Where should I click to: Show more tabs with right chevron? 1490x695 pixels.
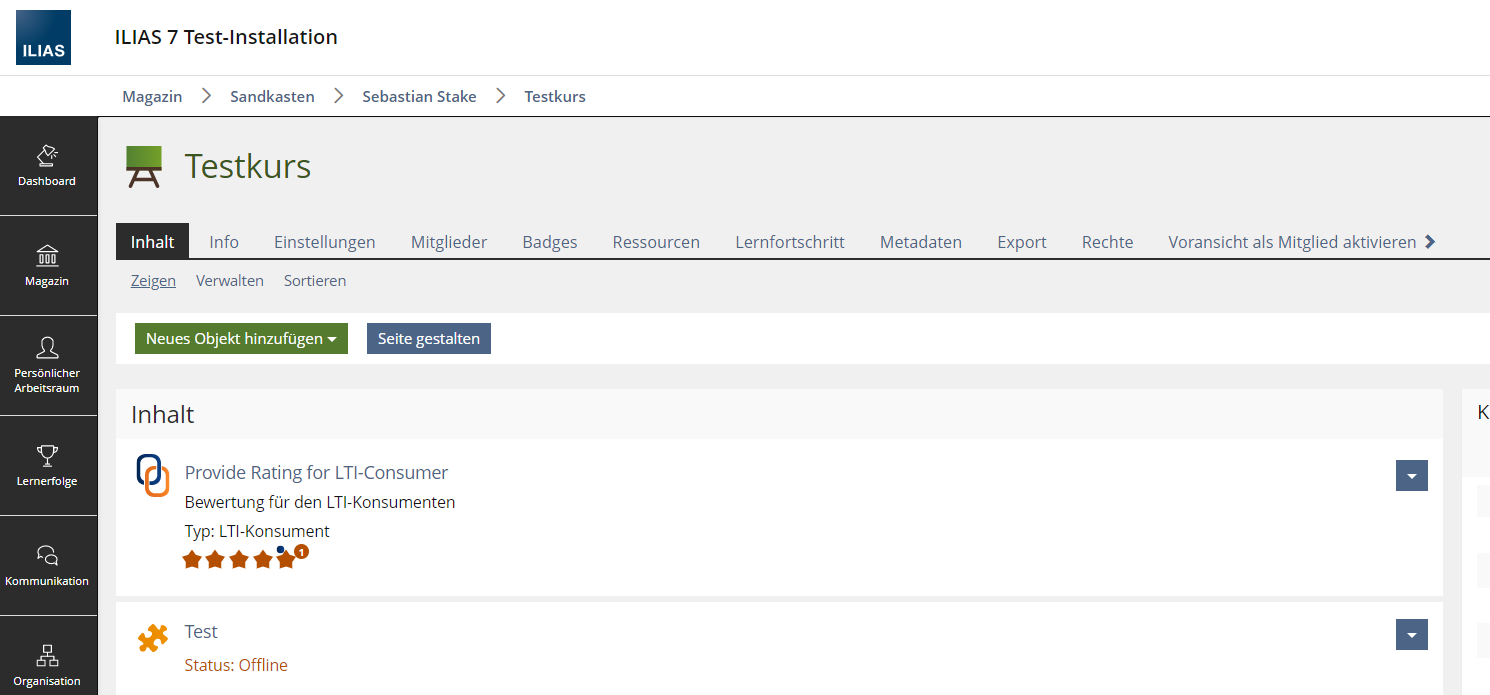click(1430, 242)
